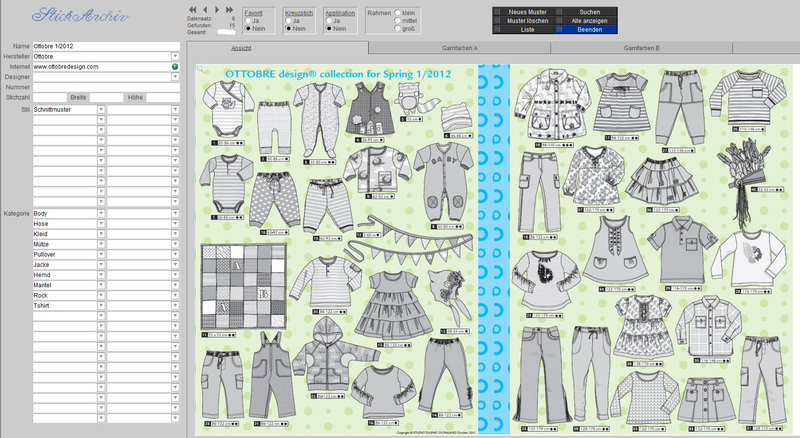This screenshot has height=438, width=800.
Task: Switch to the Garnfarben A tab
Action: point(460,48)
